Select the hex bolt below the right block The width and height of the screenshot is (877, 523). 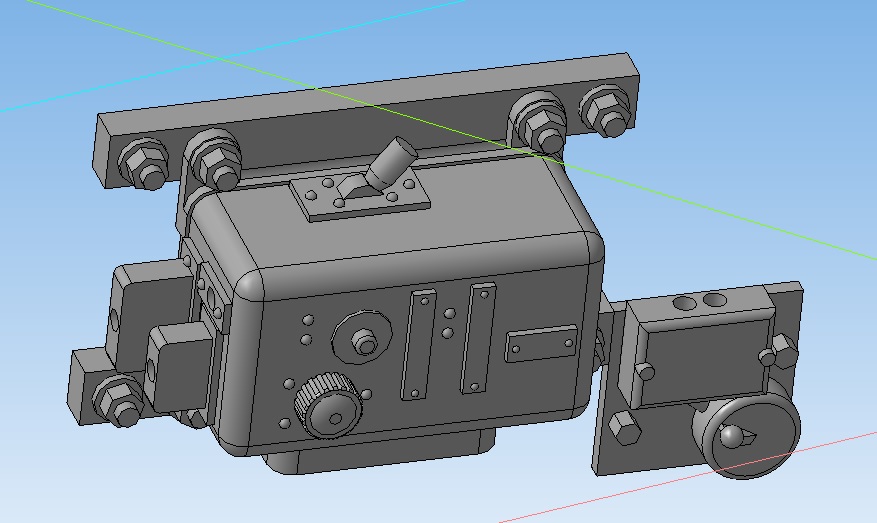(624, 428)
